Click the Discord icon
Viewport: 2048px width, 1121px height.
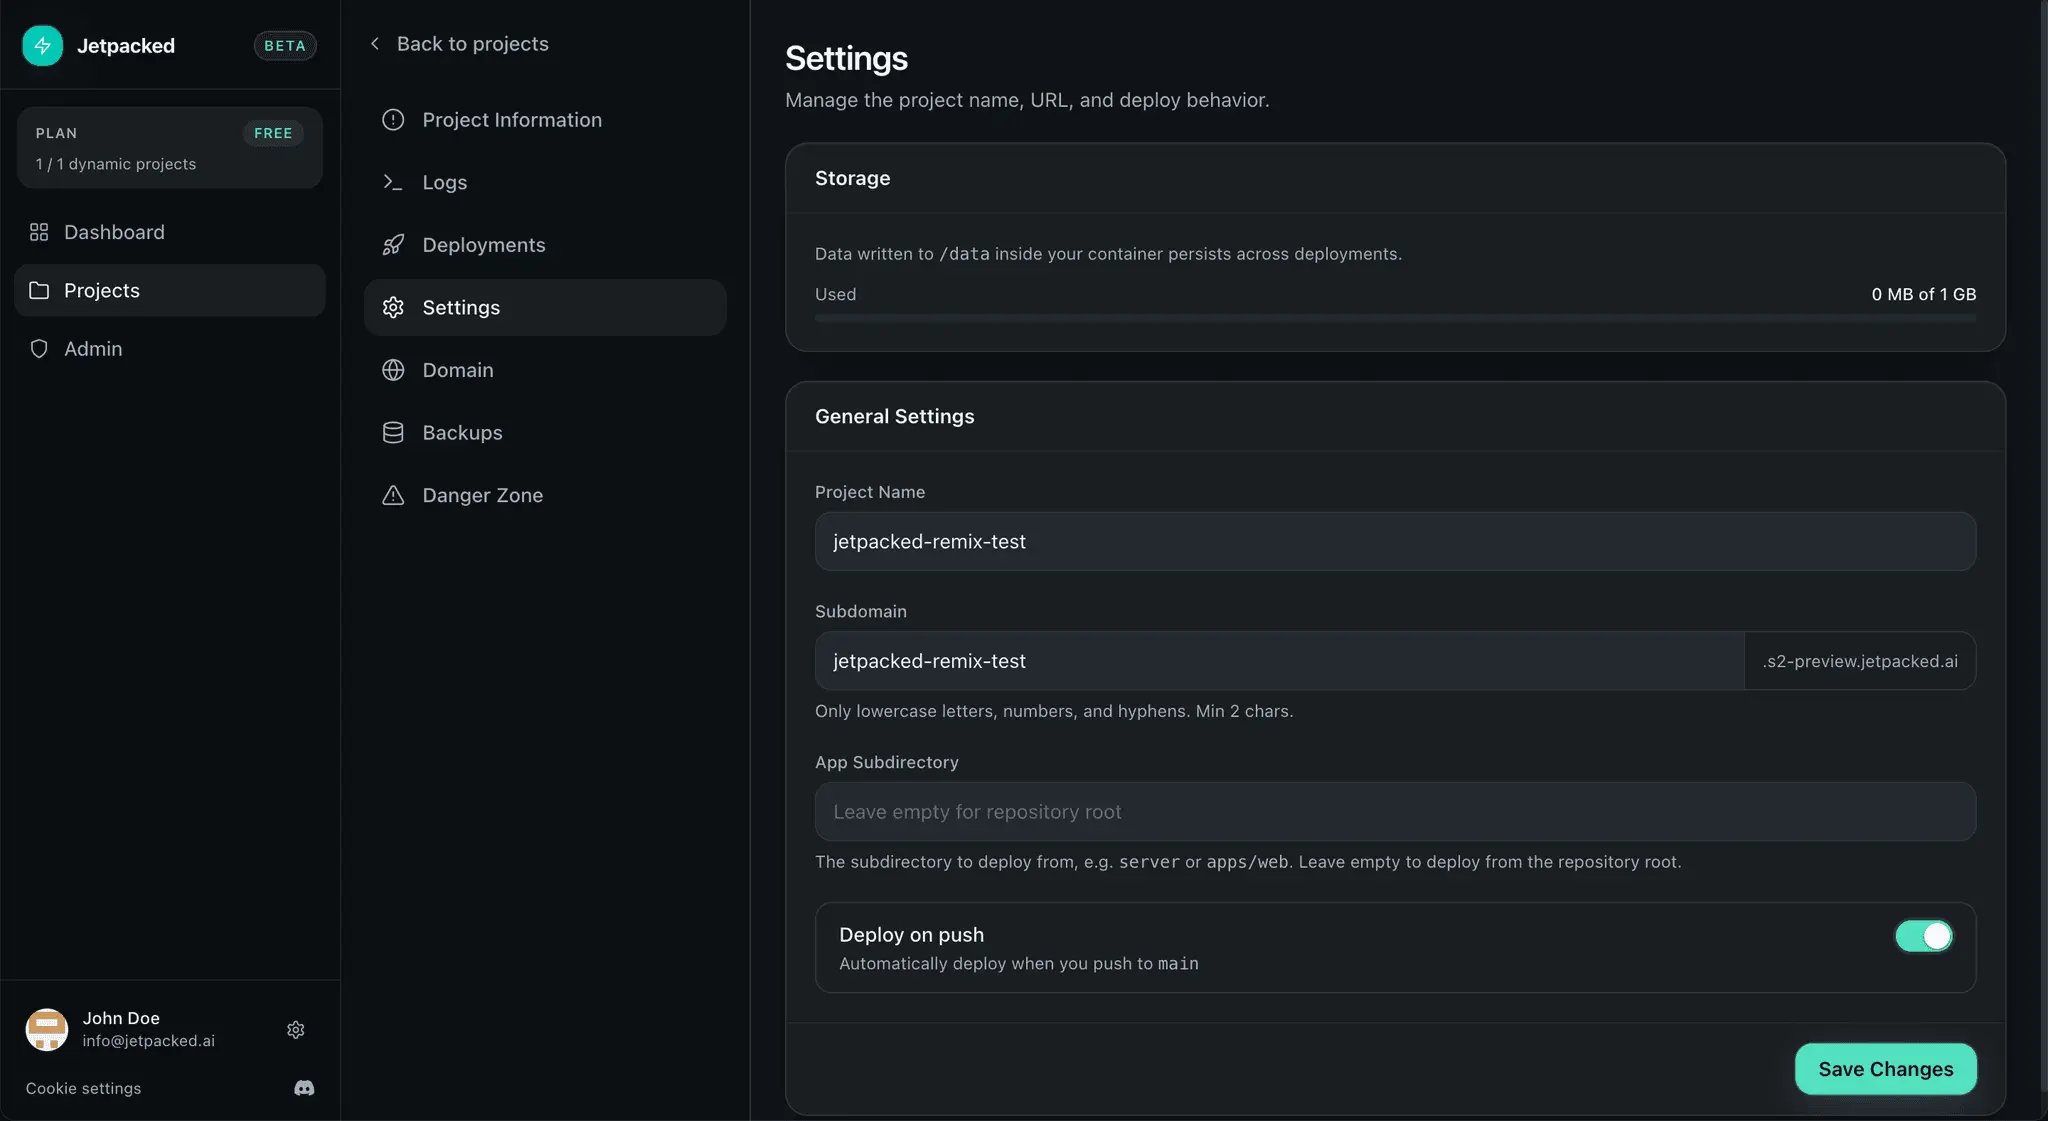[304, 1088]
